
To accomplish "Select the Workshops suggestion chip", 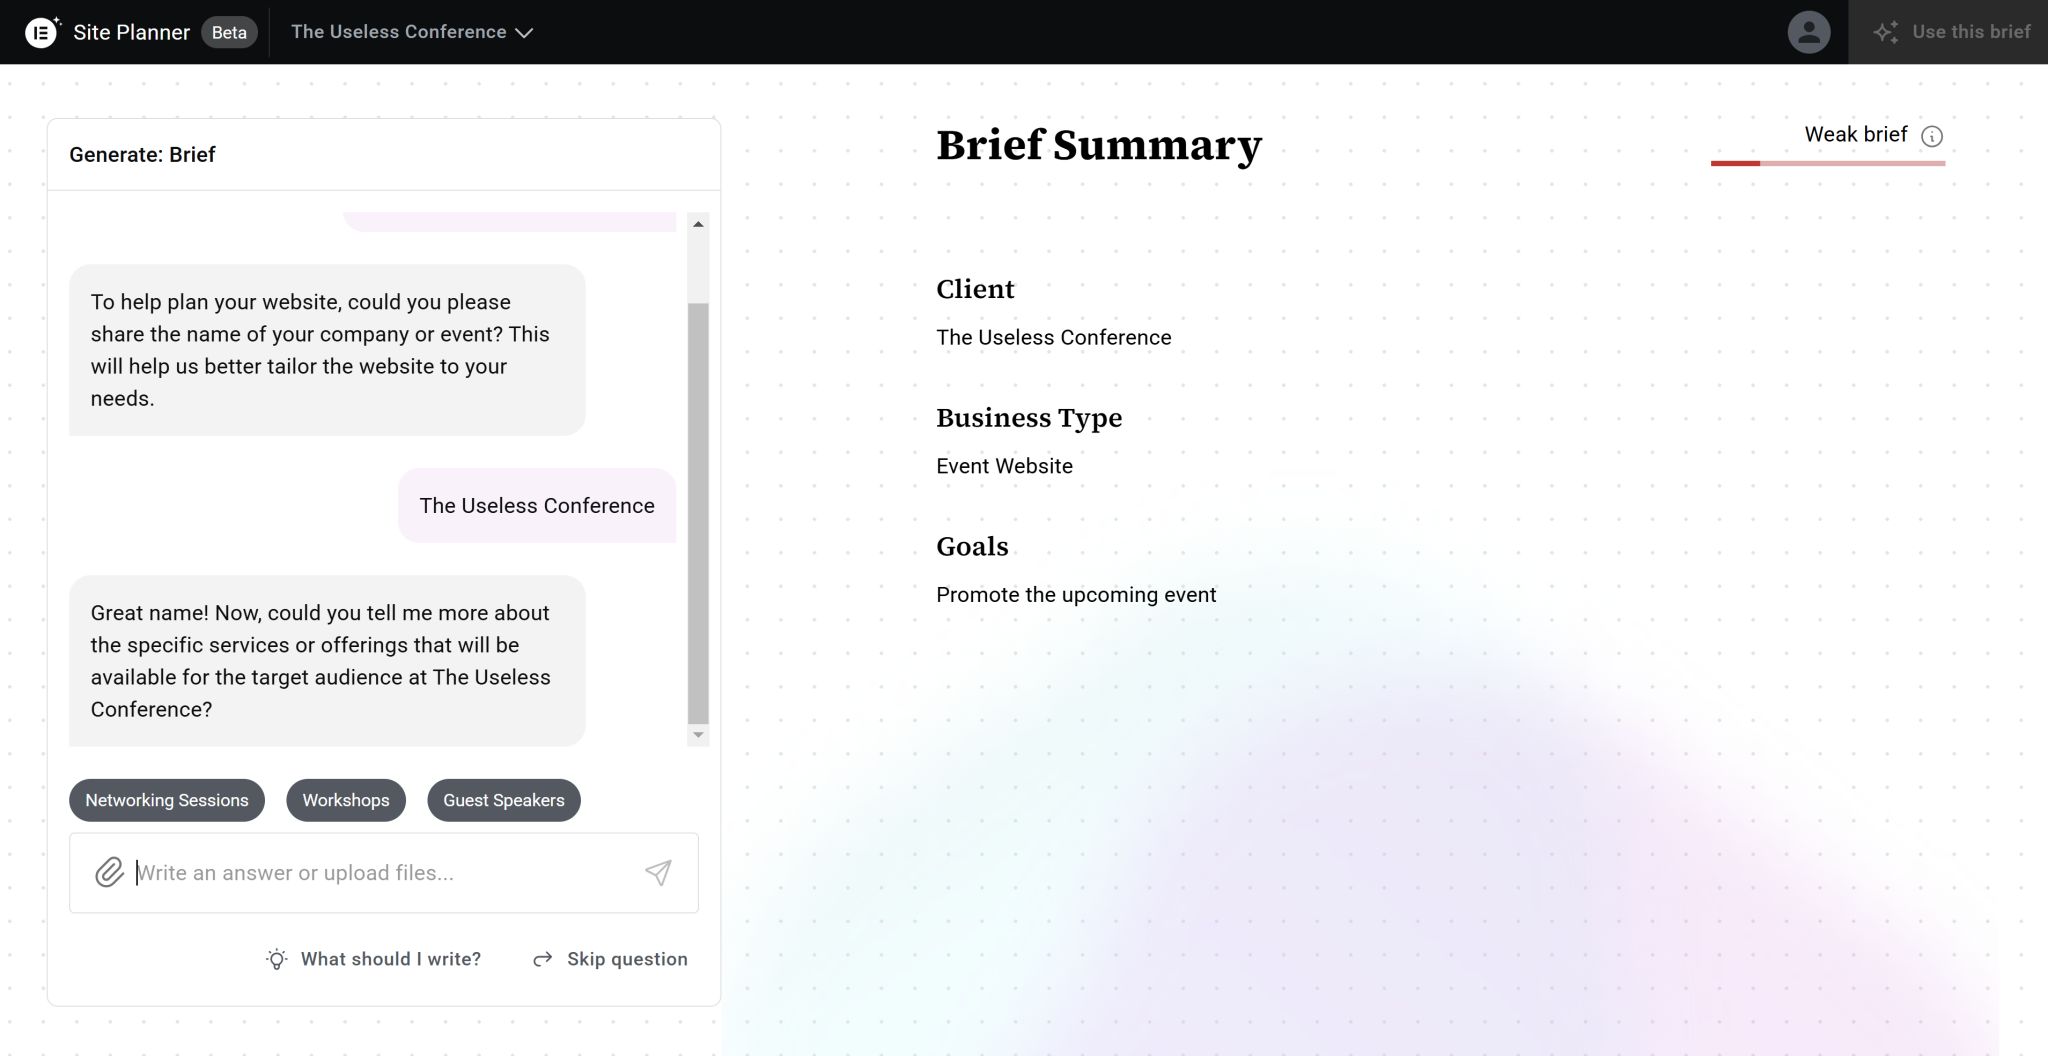I will [346, 800].
